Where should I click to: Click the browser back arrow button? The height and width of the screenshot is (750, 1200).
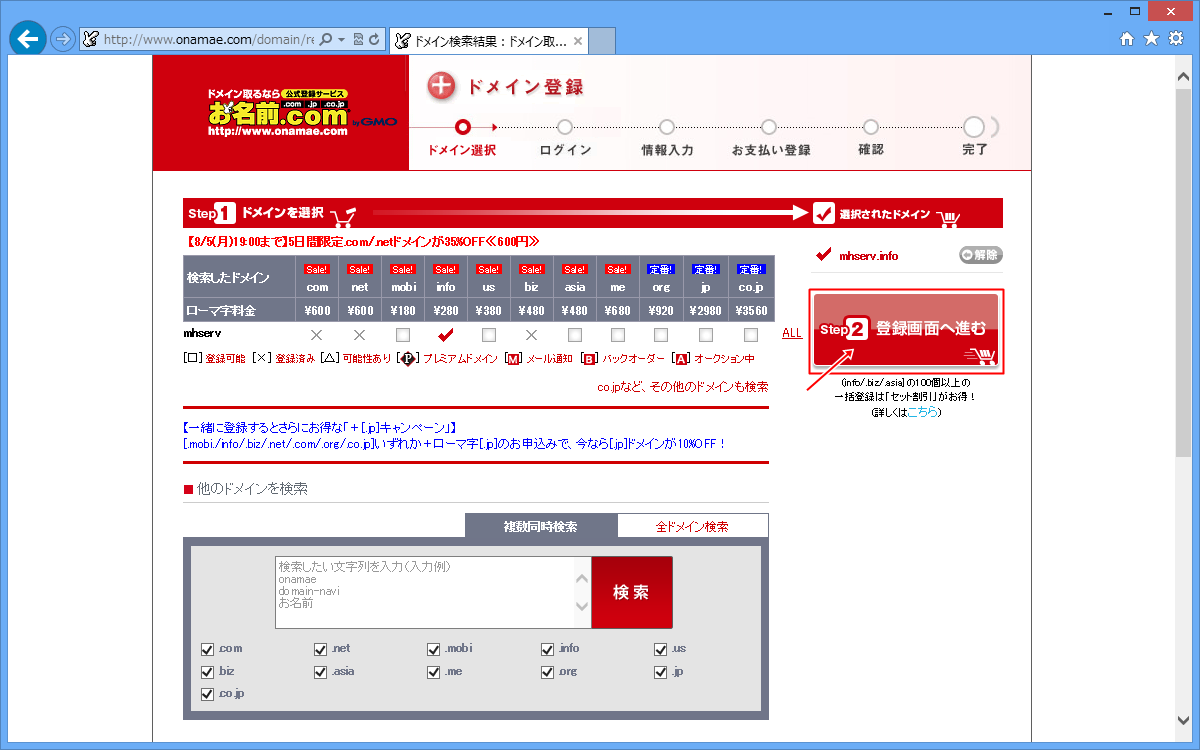click(27, 39)
